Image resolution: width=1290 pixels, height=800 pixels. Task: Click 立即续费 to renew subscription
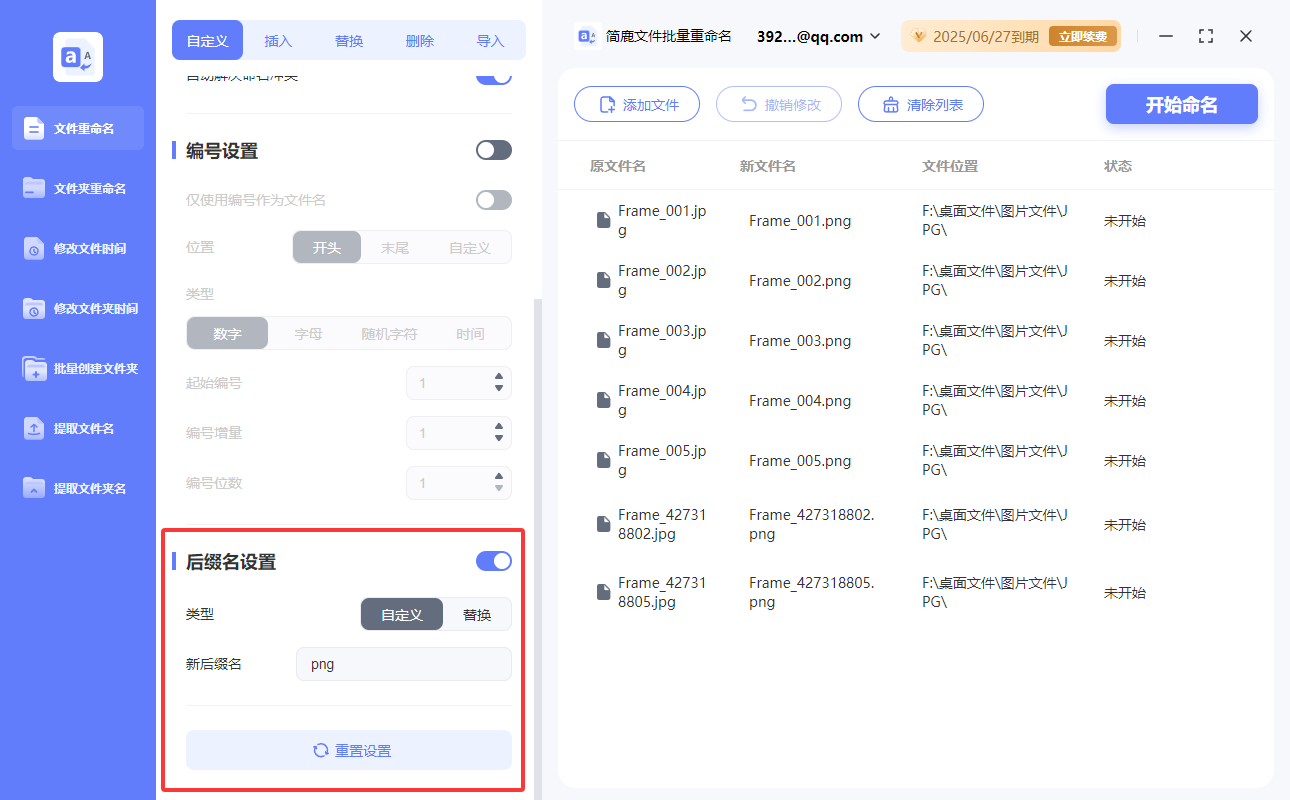pyautogui.click(x=1083, y=35)
